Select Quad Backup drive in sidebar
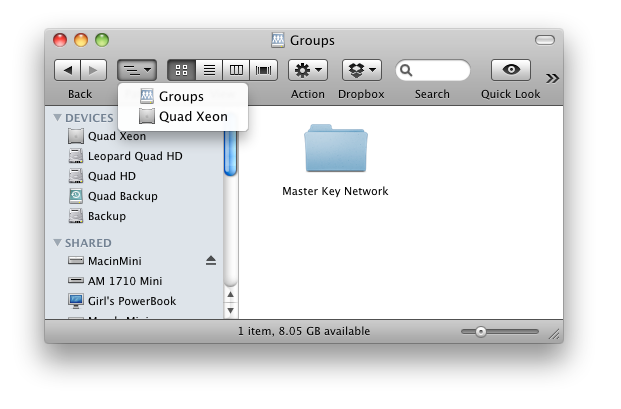The width and height of the screenshot is (621, 409). pos(122,196)
